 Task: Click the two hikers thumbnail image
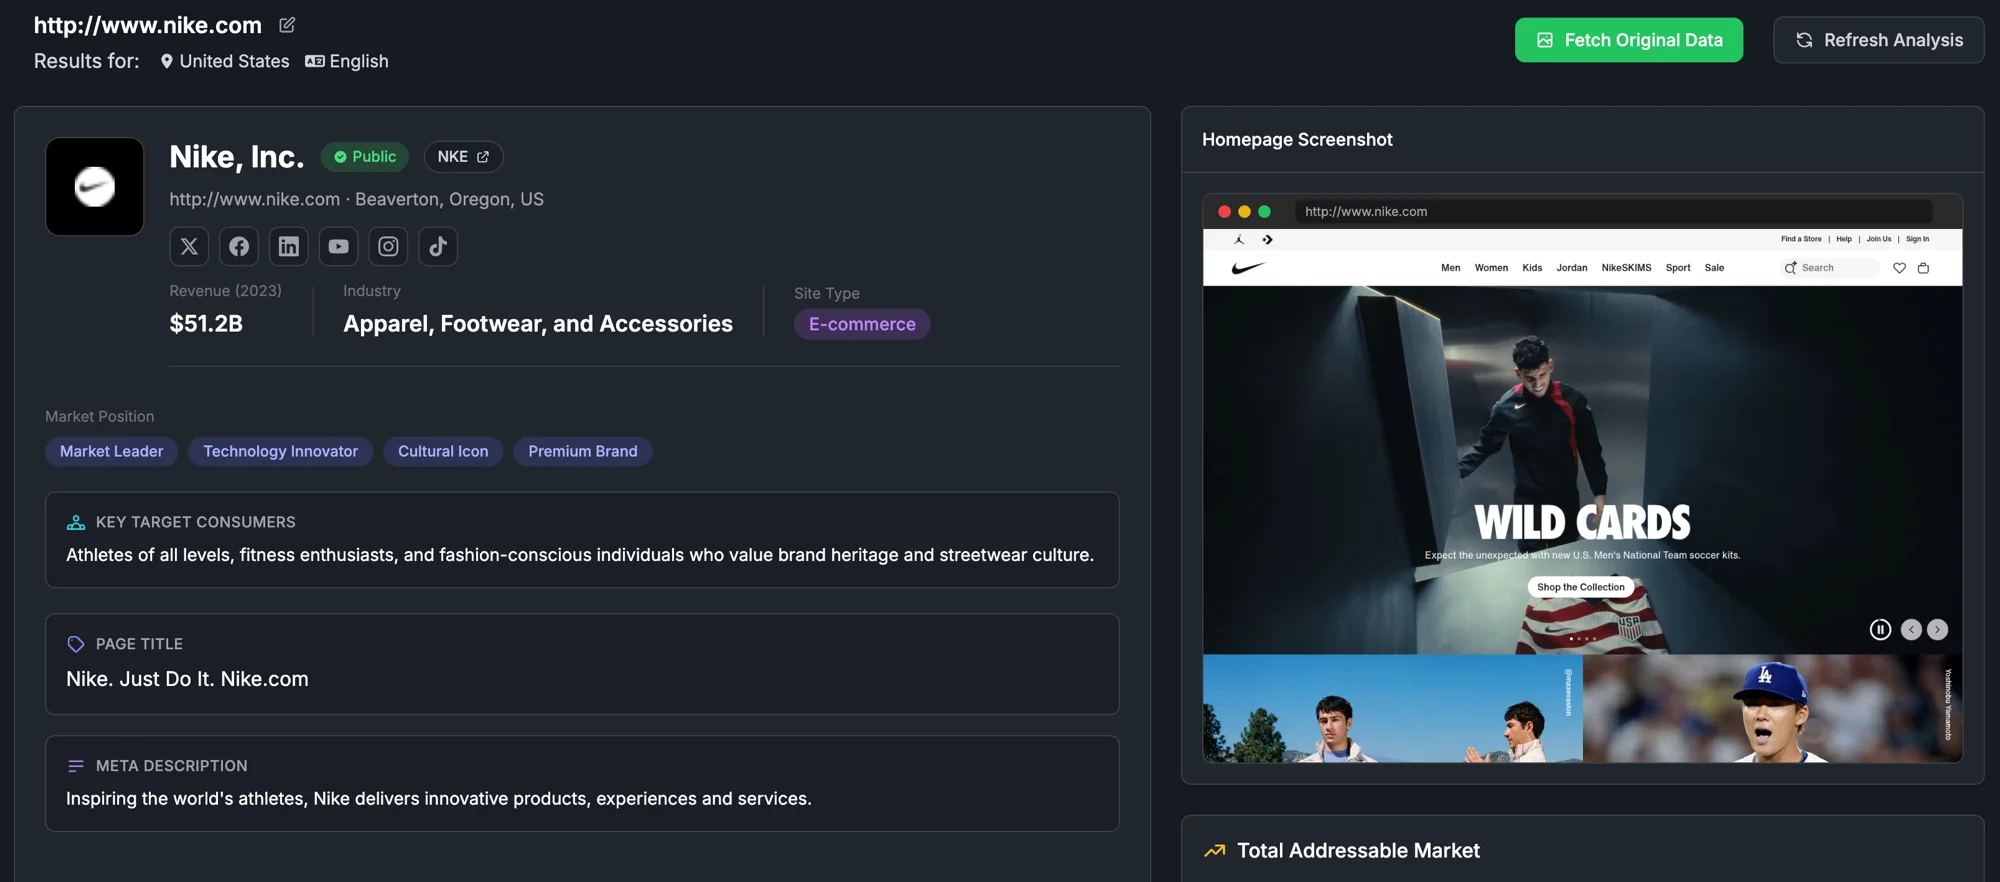[x=1392, y=709]
